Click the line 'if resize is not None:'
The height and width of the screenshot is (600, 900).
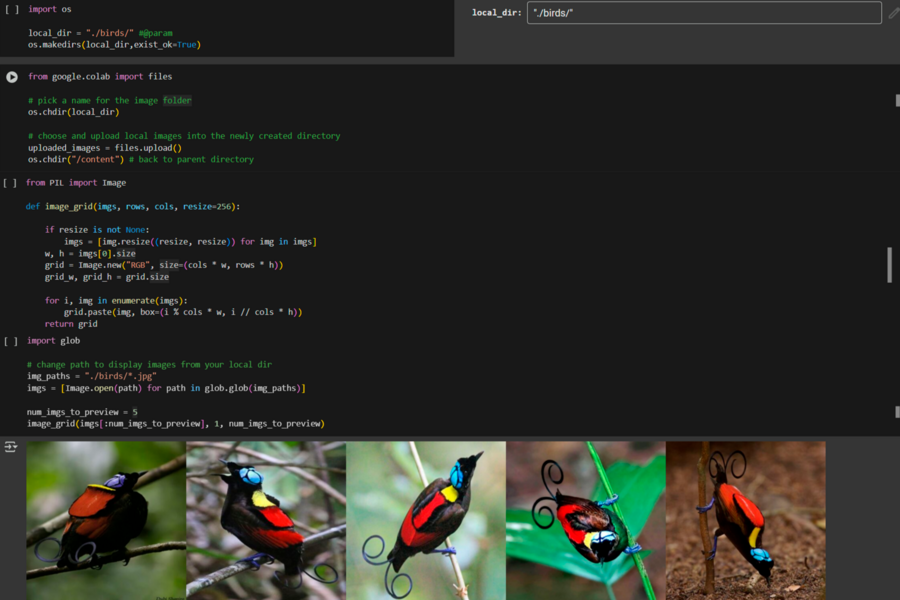tap(97, 230)
